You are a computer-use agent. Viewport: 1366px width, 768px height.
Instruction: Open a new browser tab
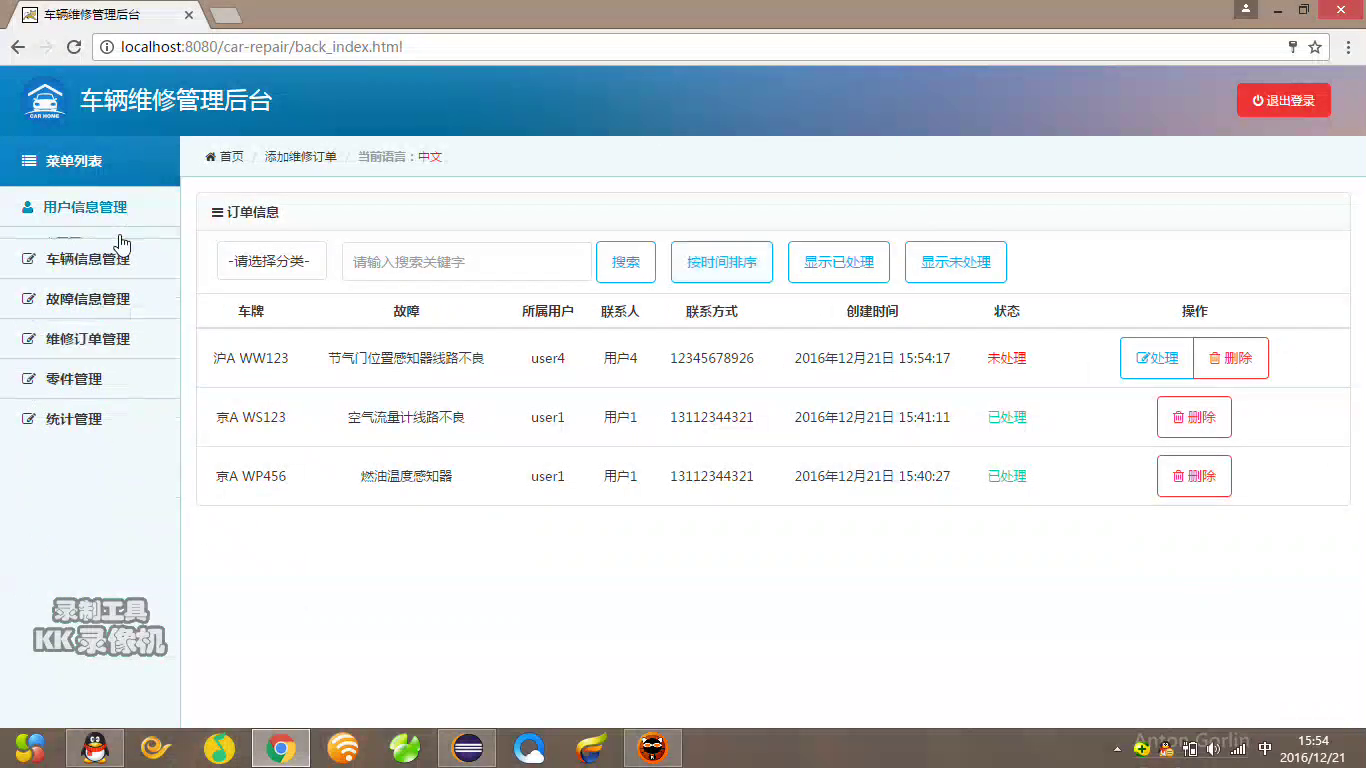(226, 16)
